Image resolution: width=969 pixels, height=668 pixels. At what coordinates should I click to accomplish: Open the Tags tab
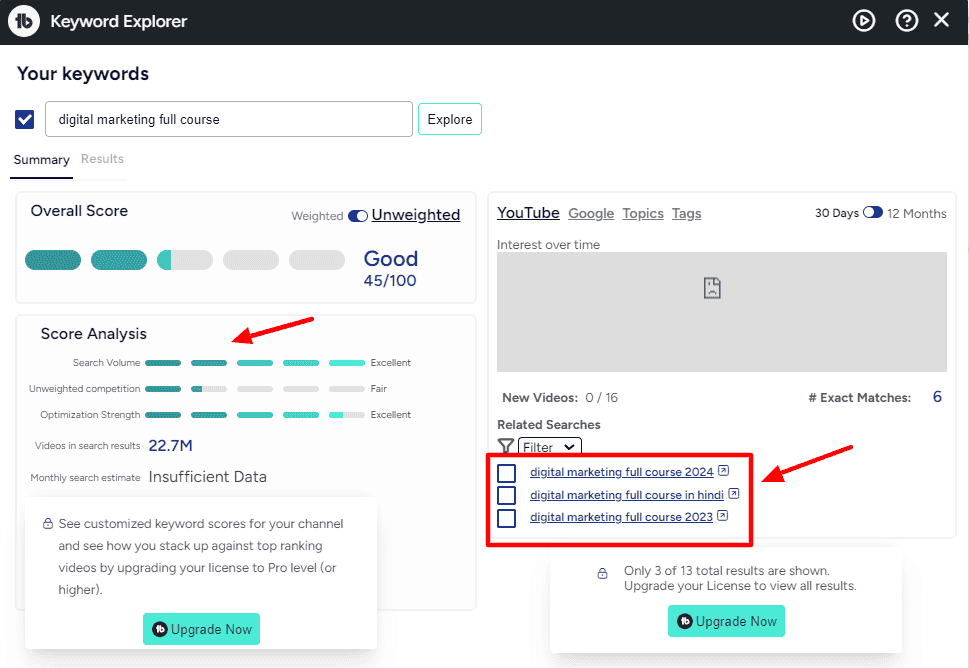[x=686, y=213]
